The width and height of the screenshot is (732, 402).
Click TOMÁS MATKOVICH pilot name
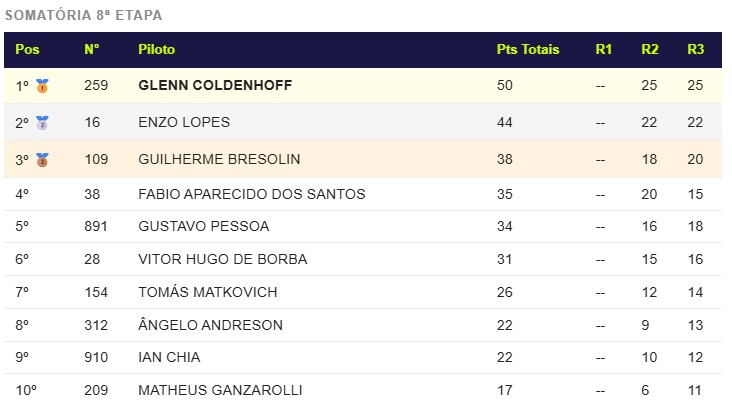[x=208, y=292]
